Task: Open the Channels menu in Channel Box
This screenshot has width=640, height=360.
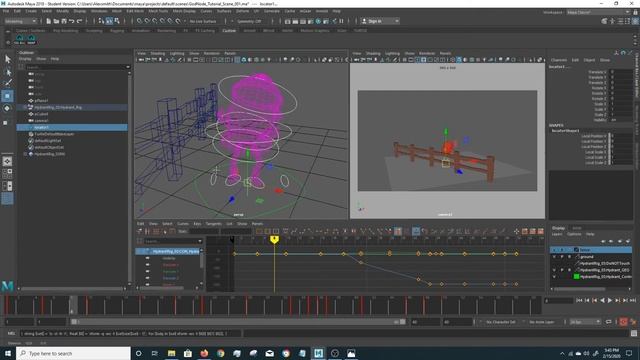Action: click(559, 60)
